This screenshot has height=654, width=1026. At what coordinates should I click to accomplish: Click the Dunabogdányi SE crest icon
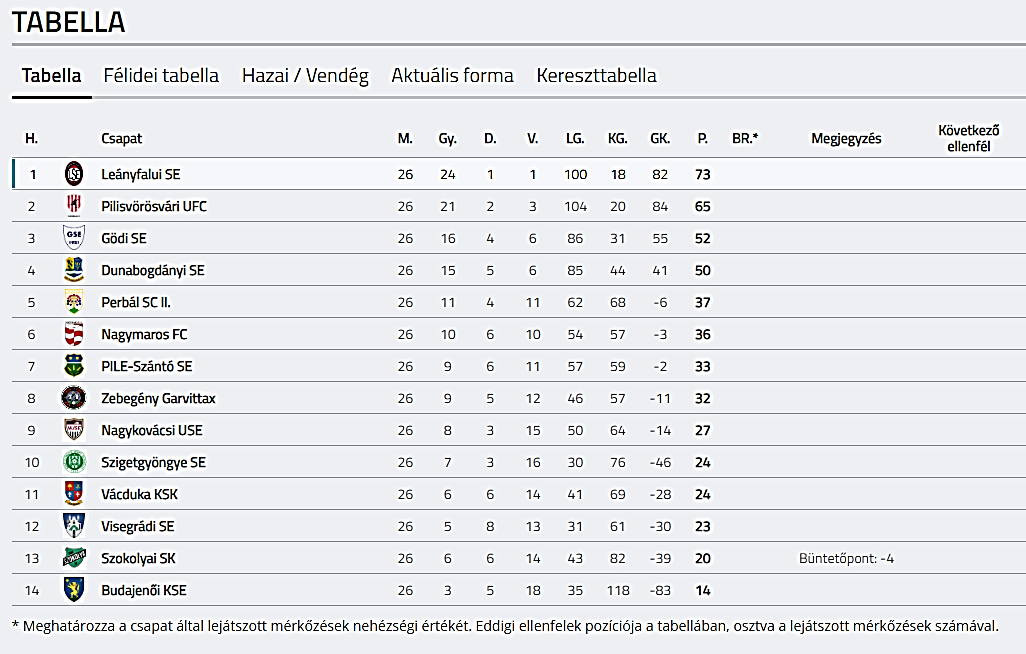tap(74, 270)
